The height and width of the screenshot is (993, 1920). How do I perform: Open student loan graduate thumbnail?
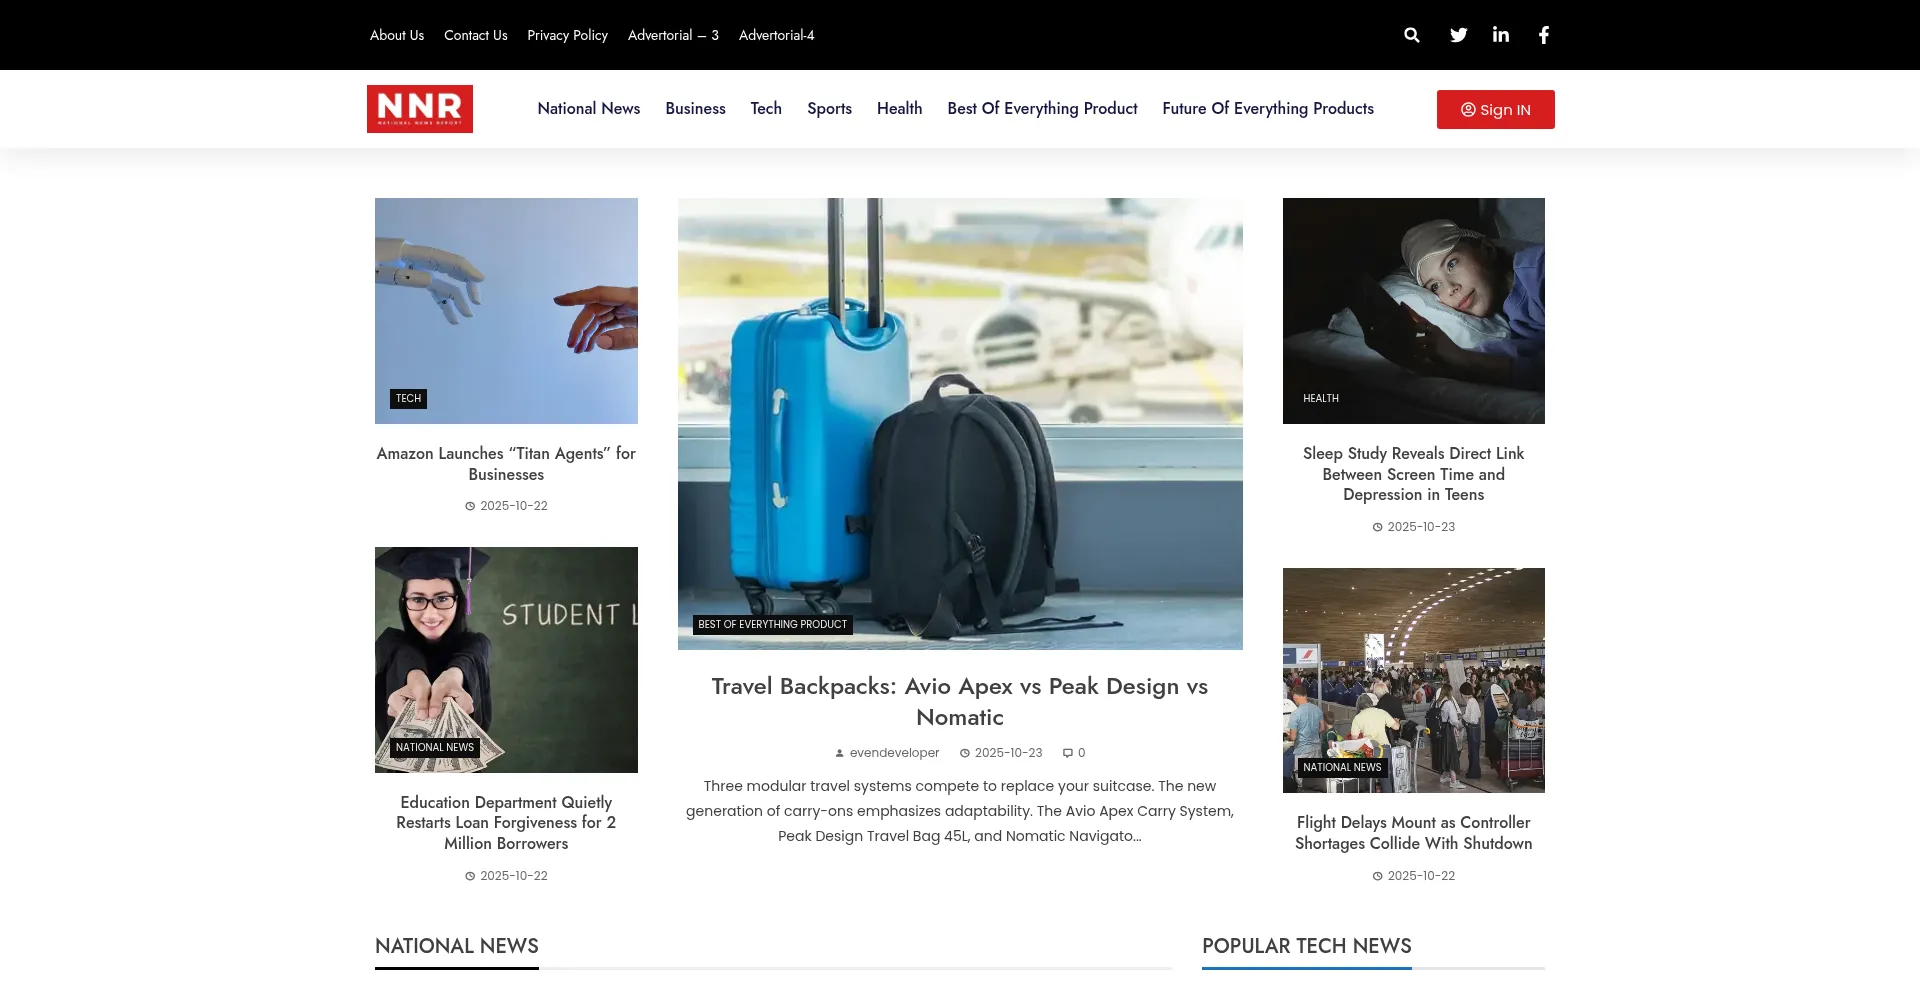(506, 660)
